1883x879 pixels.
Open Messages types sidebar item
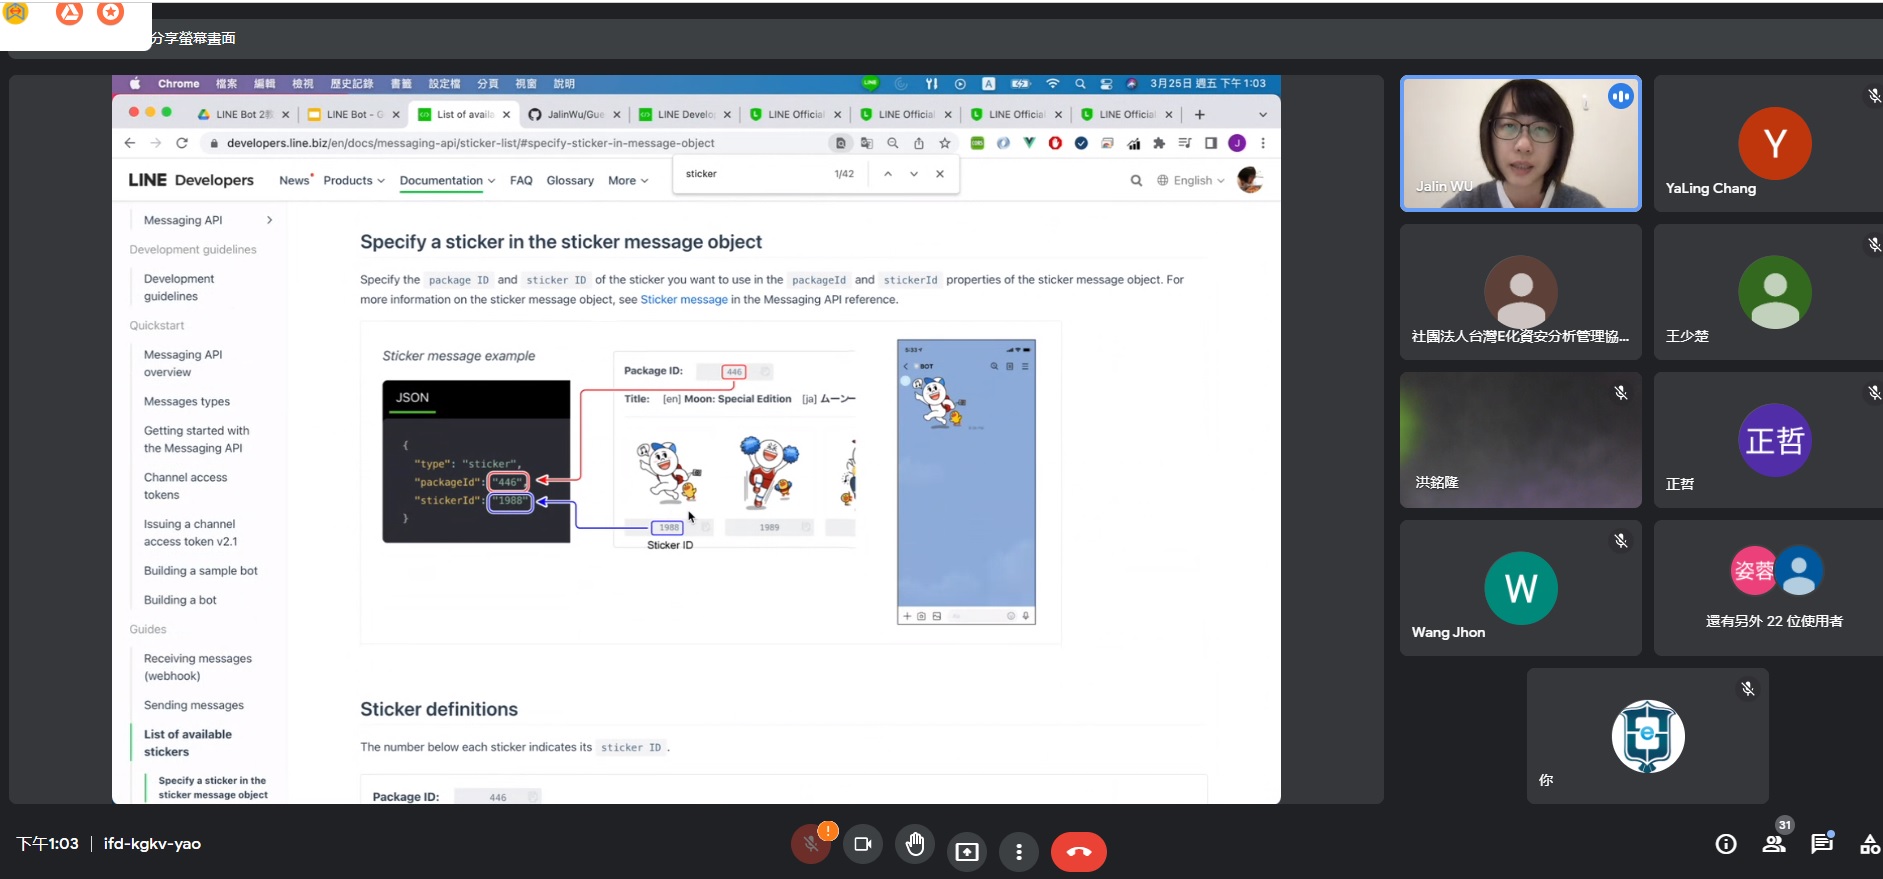pos(187,402)
